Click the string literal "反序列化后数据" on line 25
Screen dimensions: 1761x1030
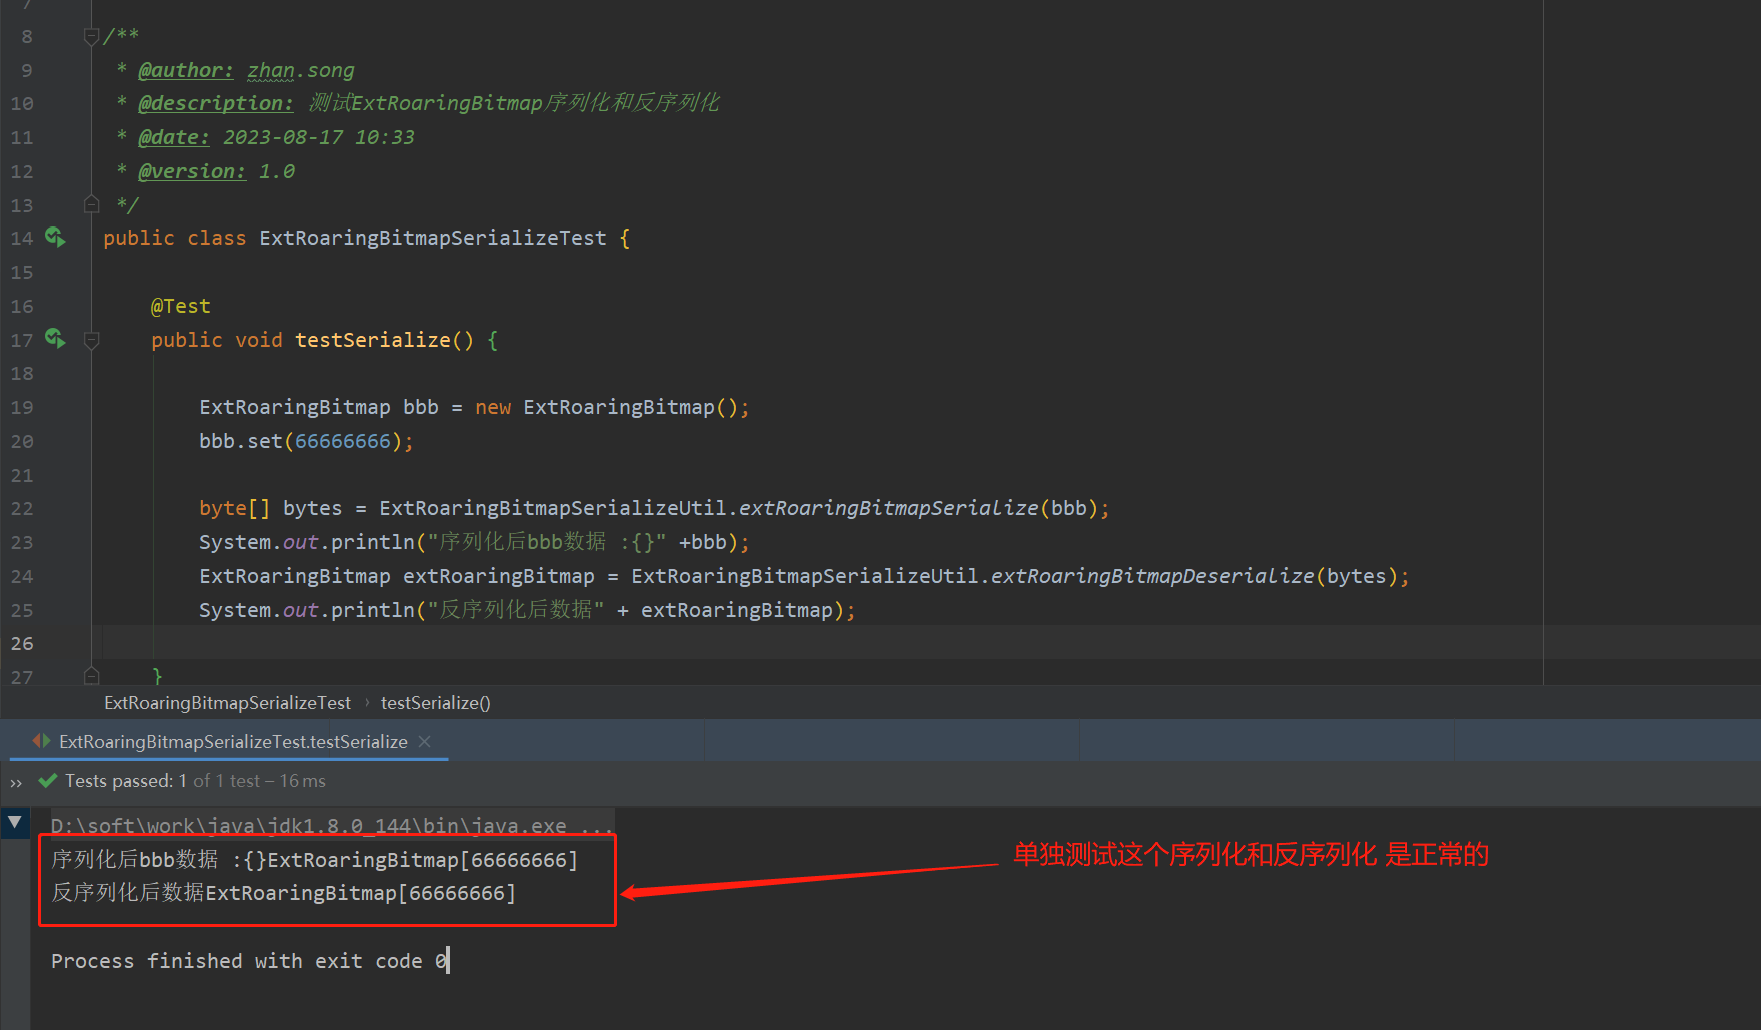(x=516, y=610)
